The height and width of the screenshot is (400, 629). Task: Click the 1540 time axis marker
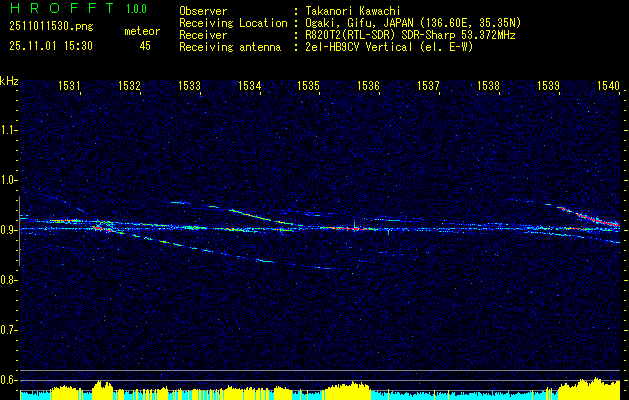click(608, 85)
